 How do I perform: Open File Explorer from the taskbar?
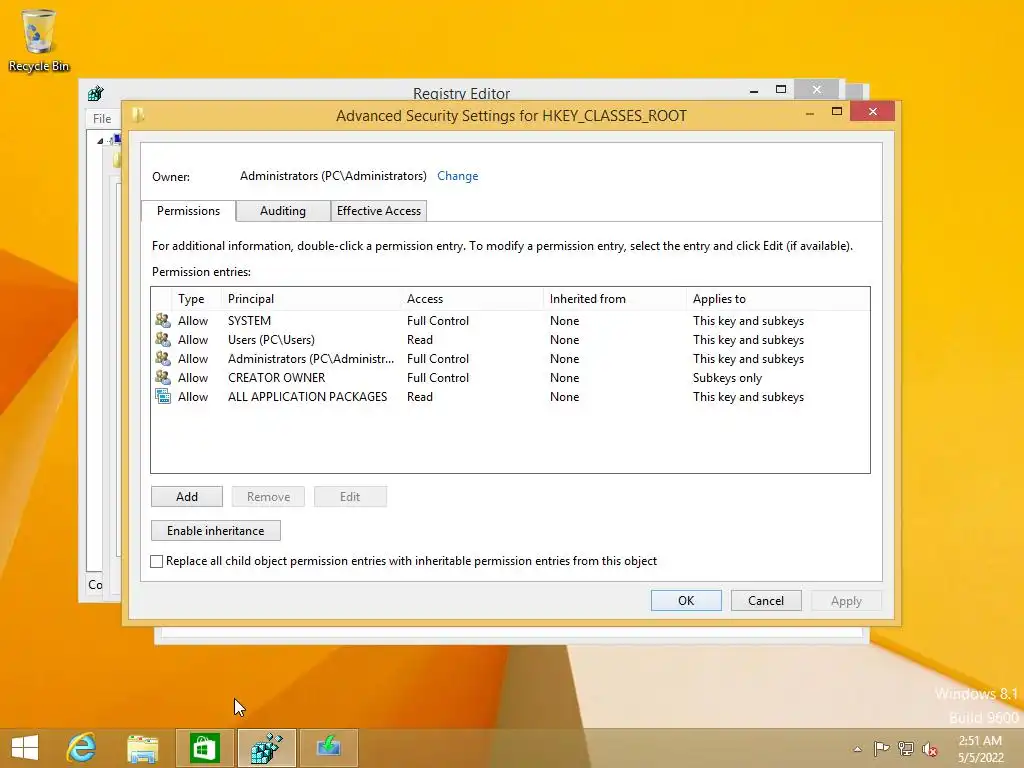142,748
